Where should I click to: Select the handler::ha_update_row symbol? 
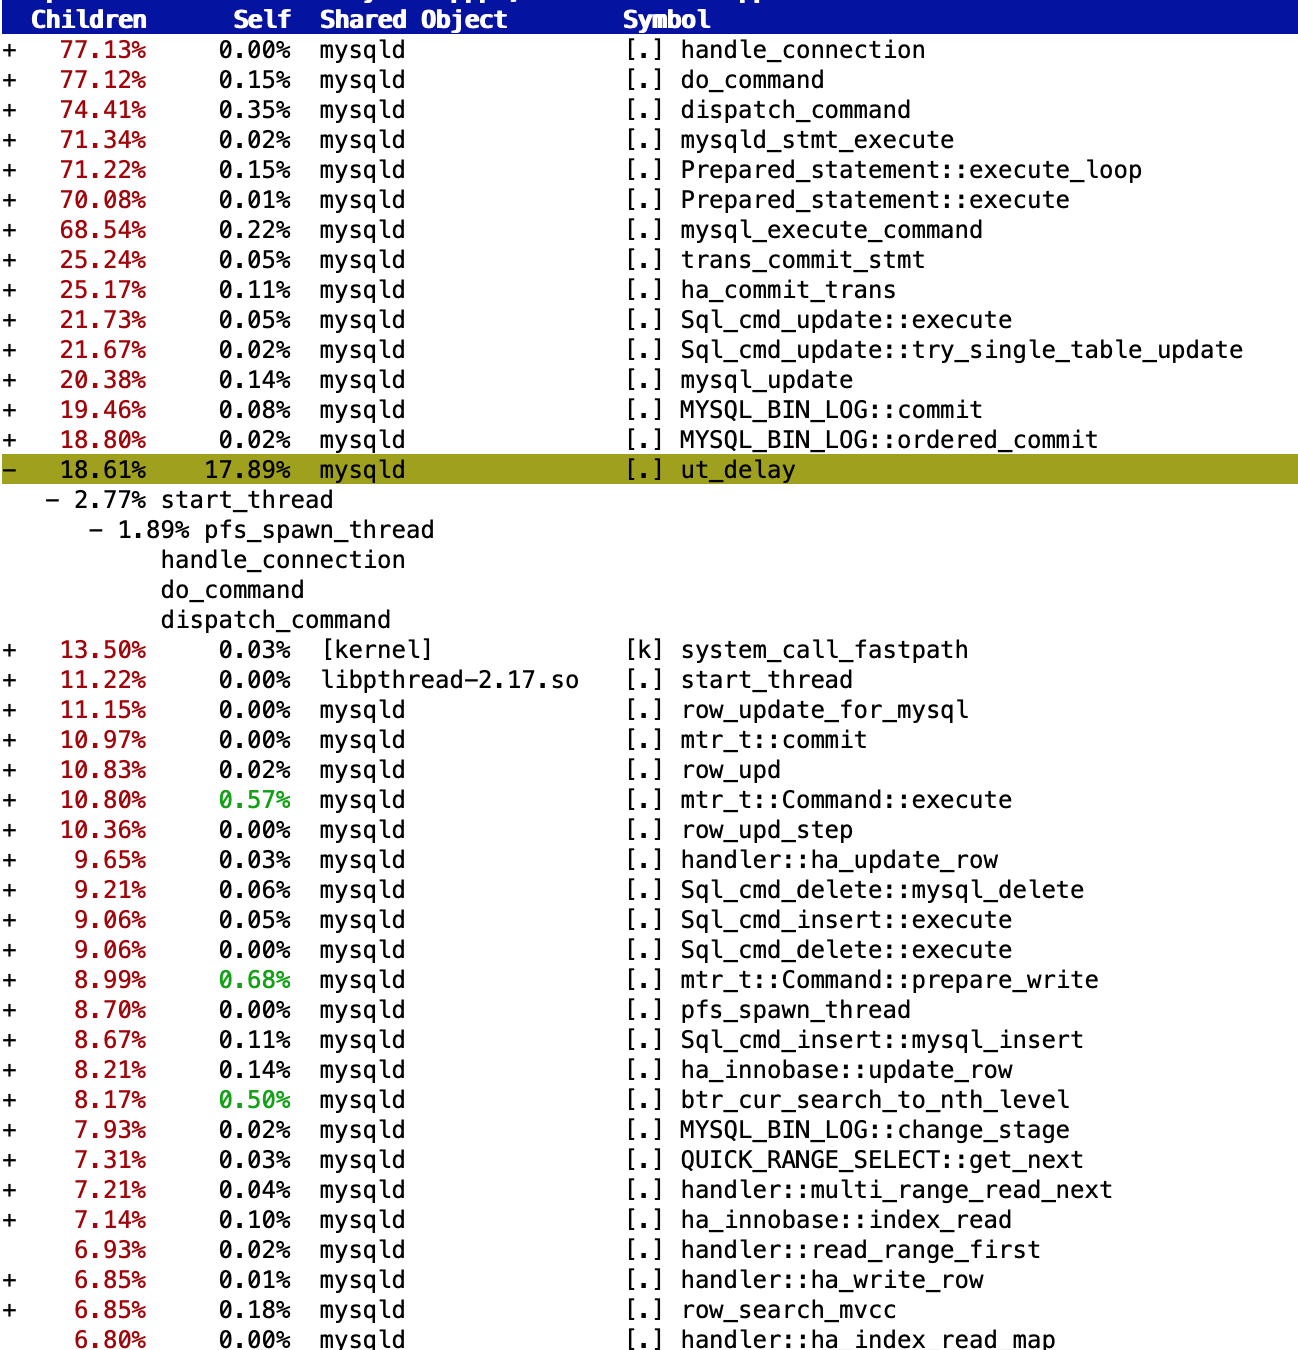[x=839, y=860]
